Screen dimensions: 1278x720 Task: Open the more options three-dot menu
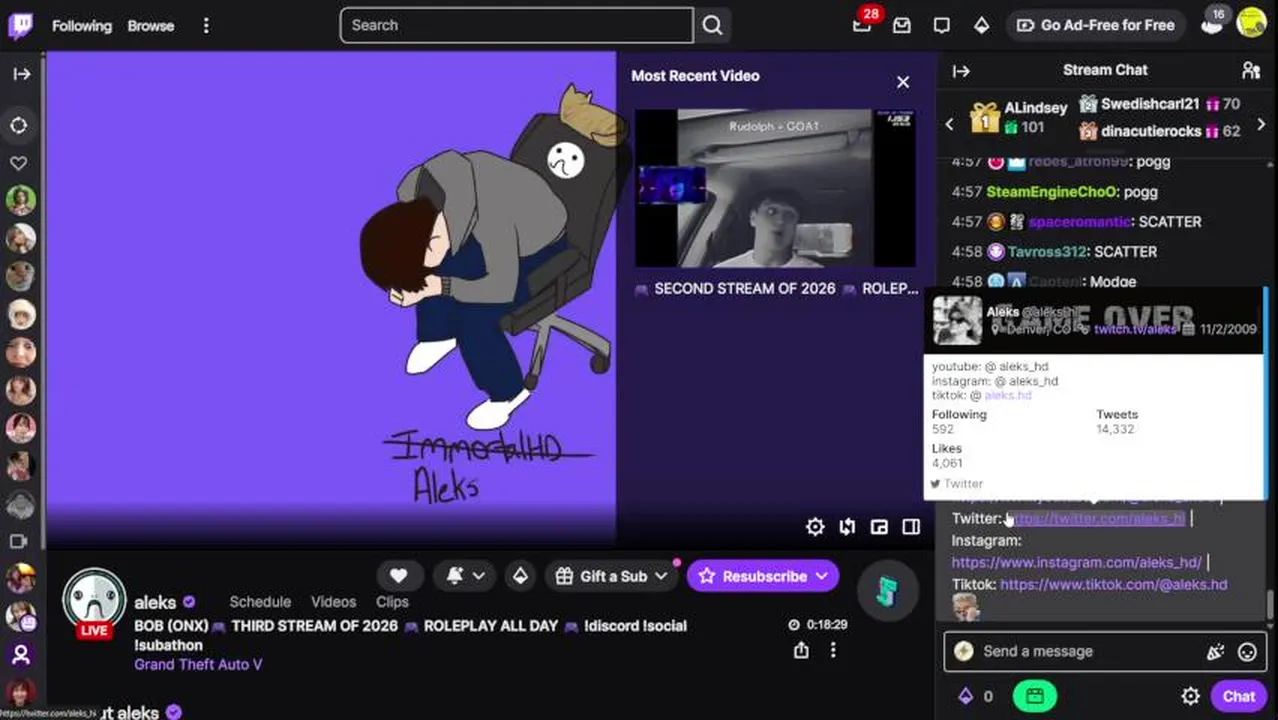coord(206,26)
